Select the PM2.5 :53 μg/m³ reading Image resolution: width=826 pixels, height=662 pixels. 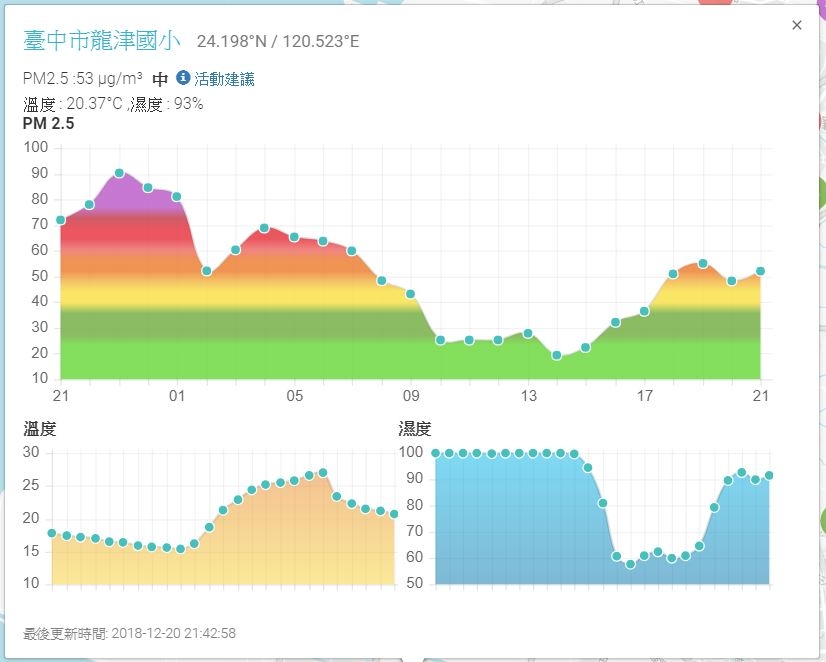click(83, 78)
